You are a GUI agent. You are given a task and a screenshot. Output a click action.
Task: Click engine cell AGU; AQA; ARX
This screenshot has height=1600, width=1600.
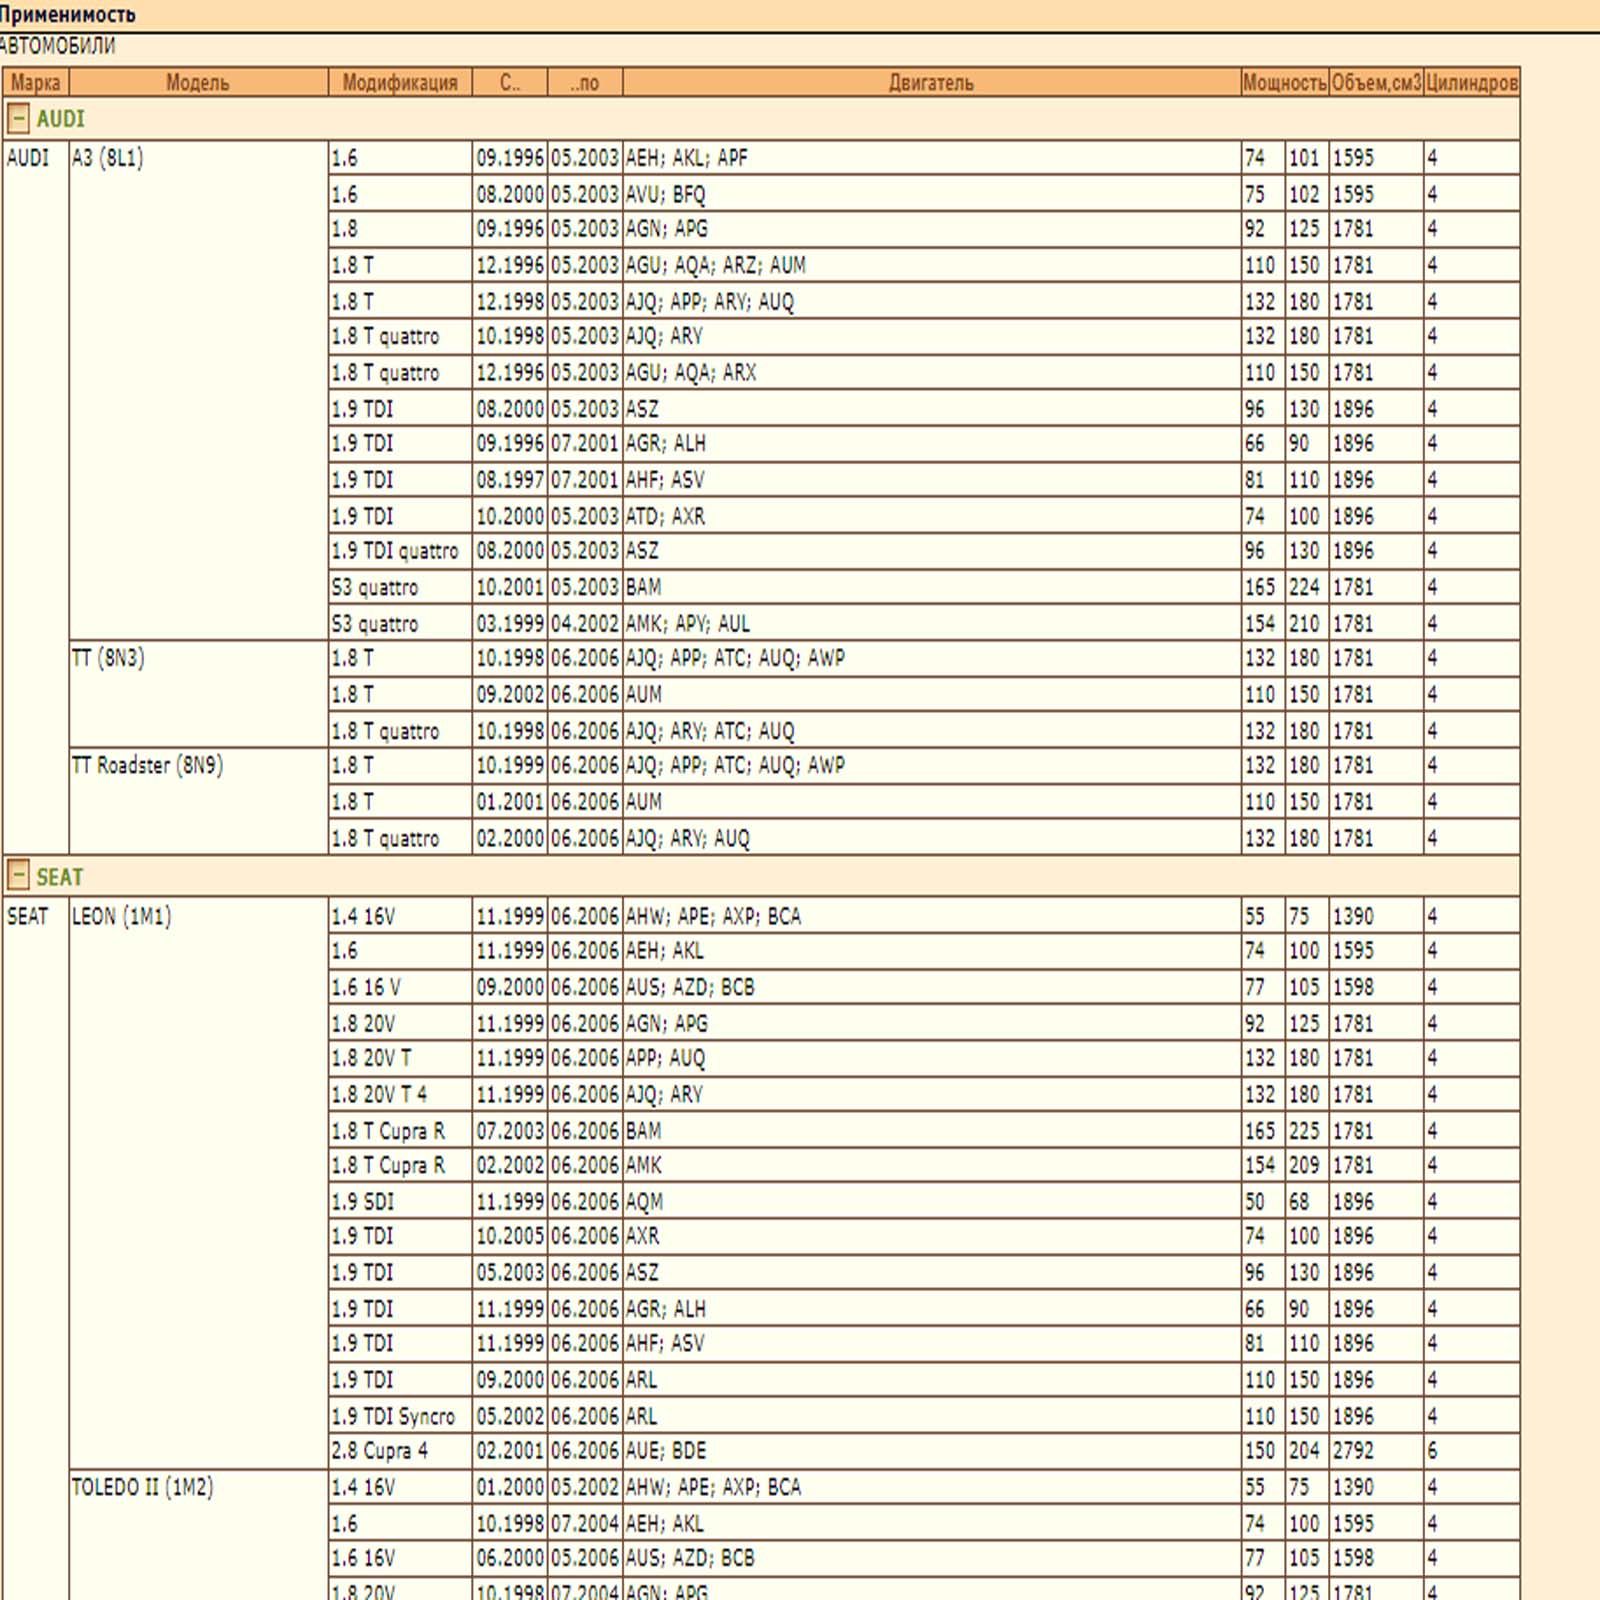(931, 372)
